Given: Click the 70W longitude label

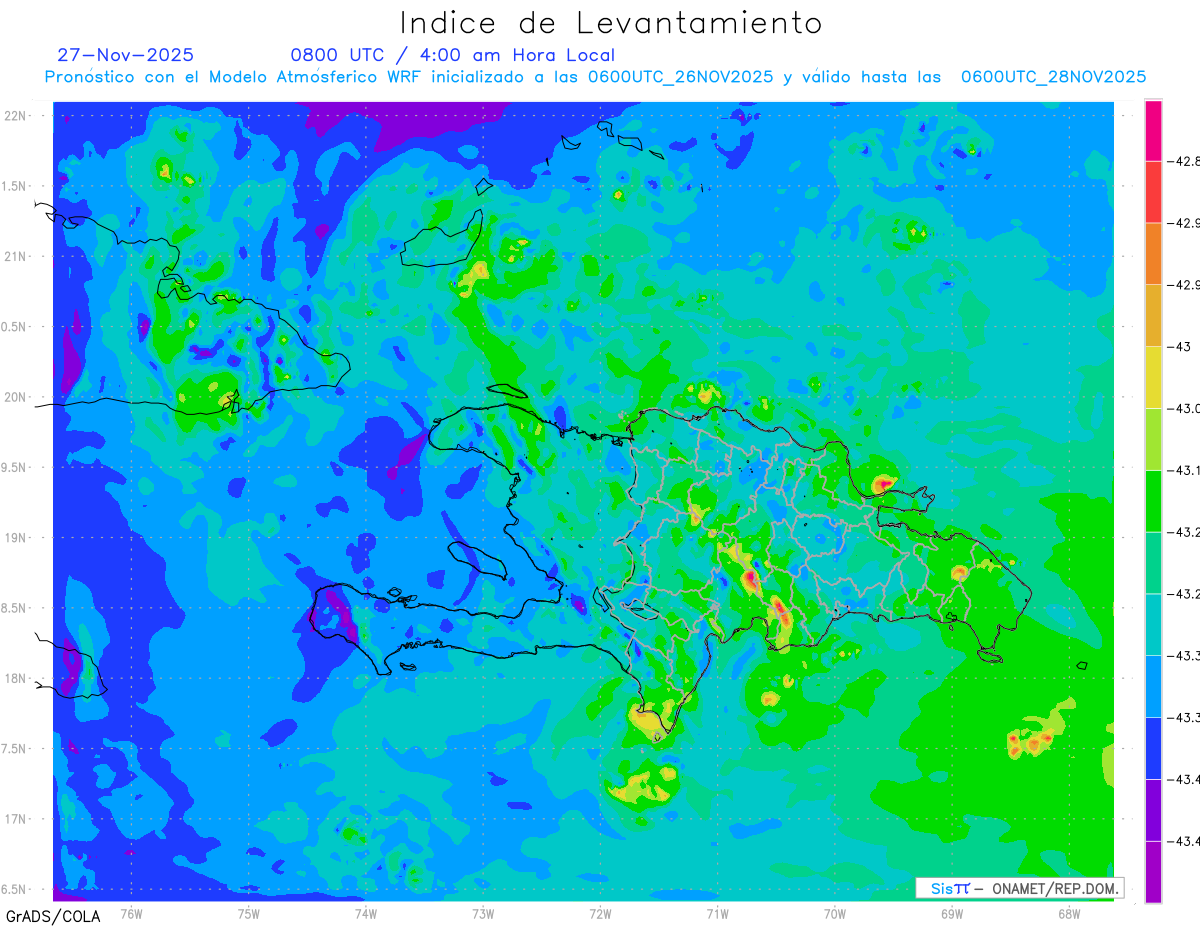Looking at the screenshot, I should pyautogui.click(x=834, y=914).
